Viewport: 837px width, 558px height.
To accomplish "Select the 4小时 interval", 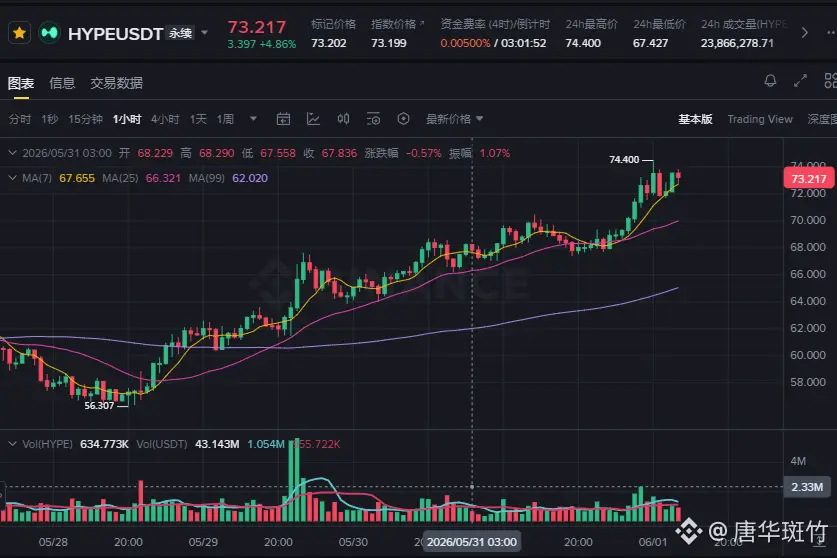I will click(165, 119).
